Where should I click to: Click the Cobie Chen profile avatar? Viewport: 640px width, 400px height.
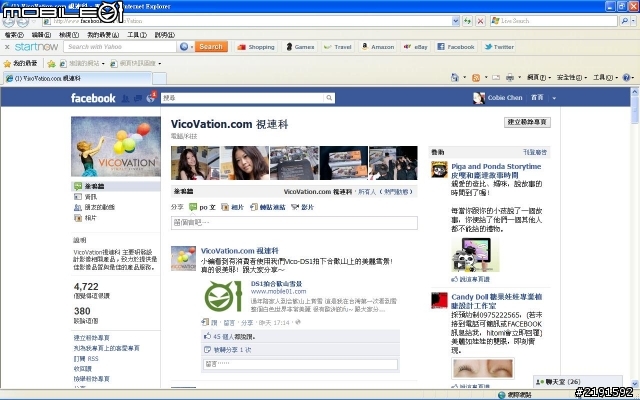[x=479, y=98]
